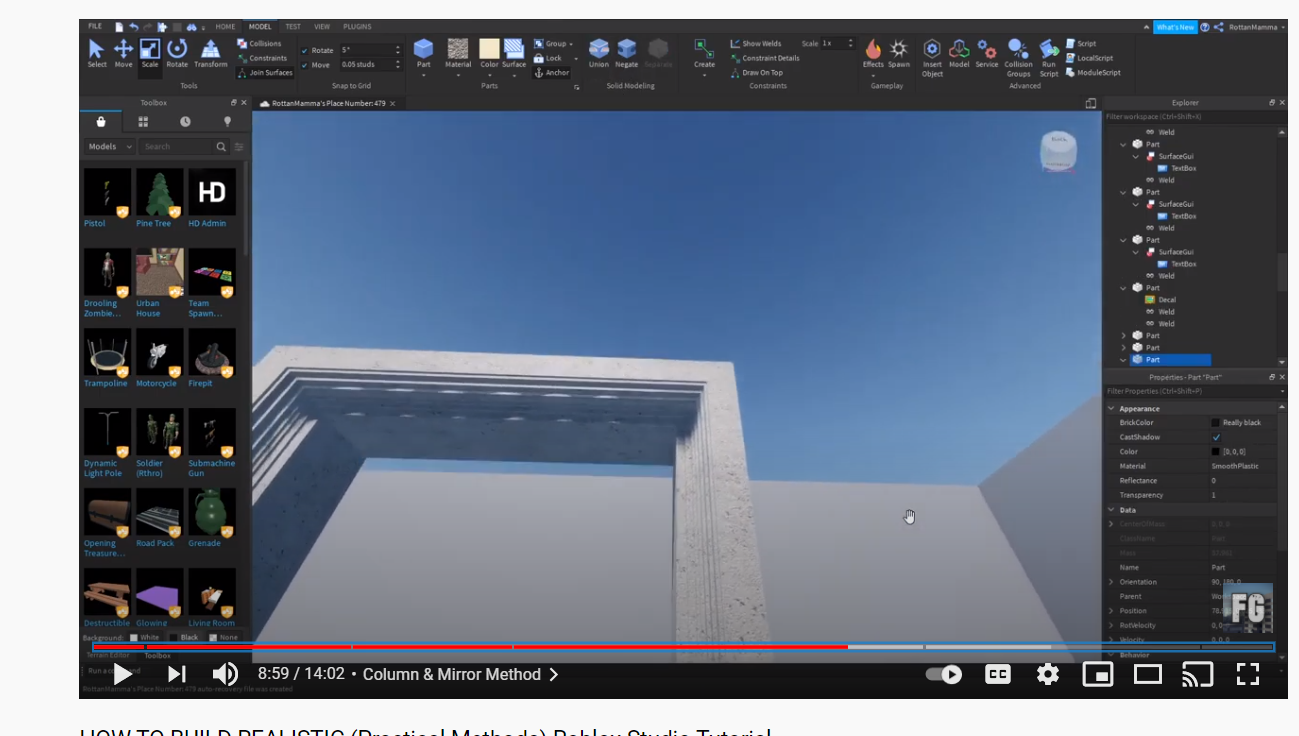Open the PLUGINS ribbon tab
This screenshot has height=736, width=1299.
click(357, 27)
